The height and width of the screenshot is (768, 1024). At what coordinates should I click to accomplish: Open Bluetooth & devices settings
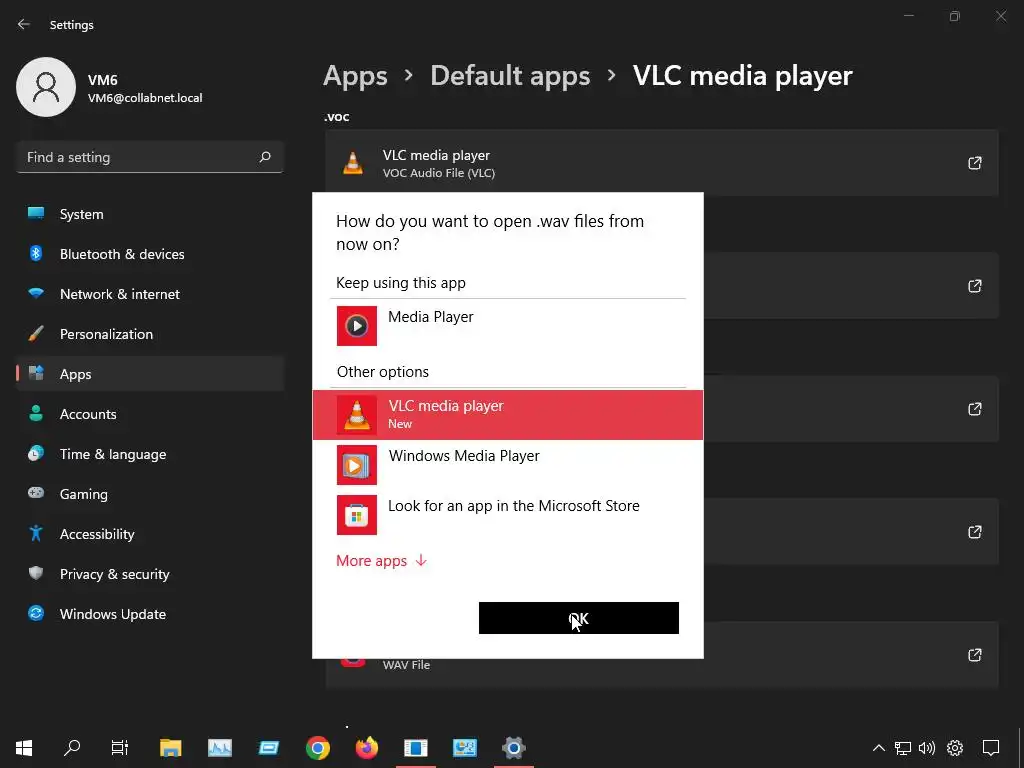[150, 254]
